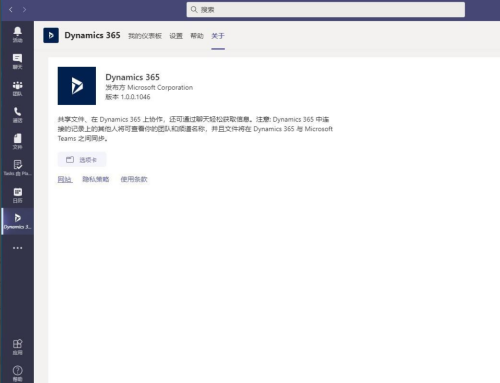500x383 pixels.
Task: Switch to the 设置 tab
Action: coord(176,36)
